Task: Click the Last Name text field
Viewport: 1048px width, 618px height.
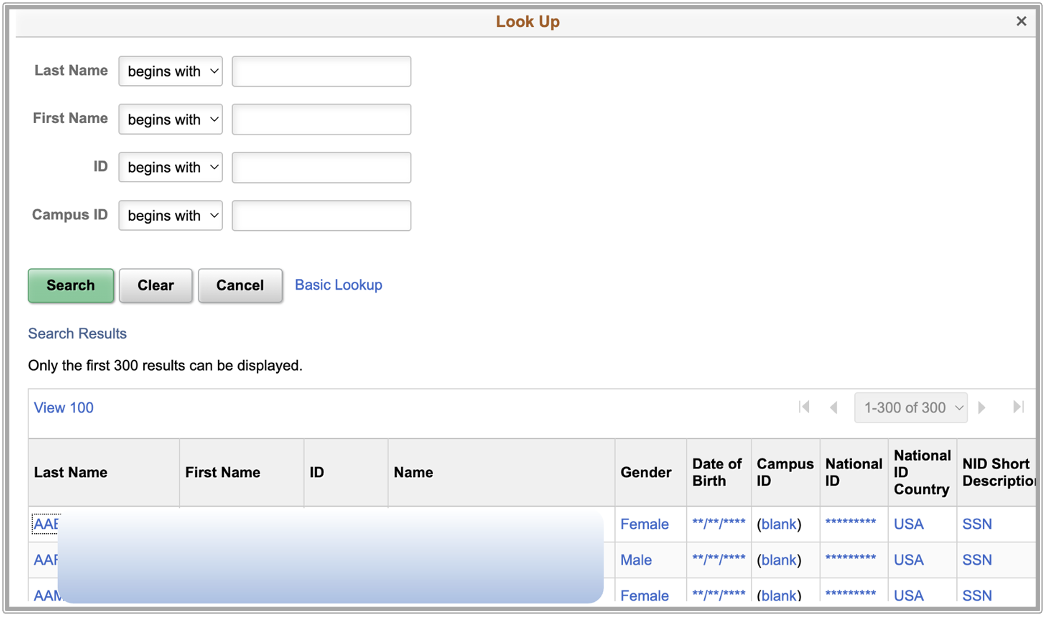Action: (321, 72)
